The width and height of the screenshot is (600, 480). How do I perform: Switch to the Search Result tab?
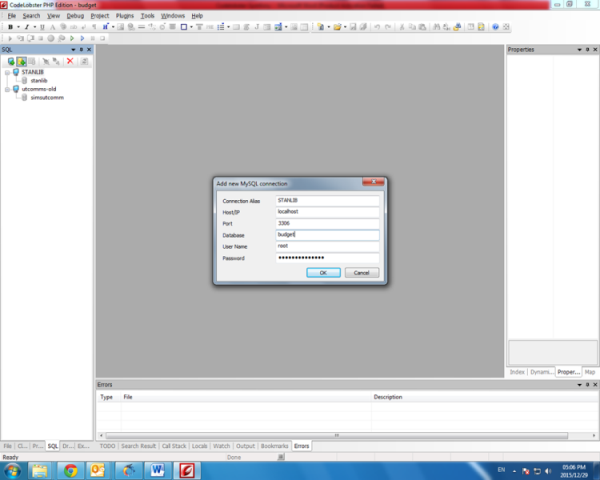tap(138, 445)
